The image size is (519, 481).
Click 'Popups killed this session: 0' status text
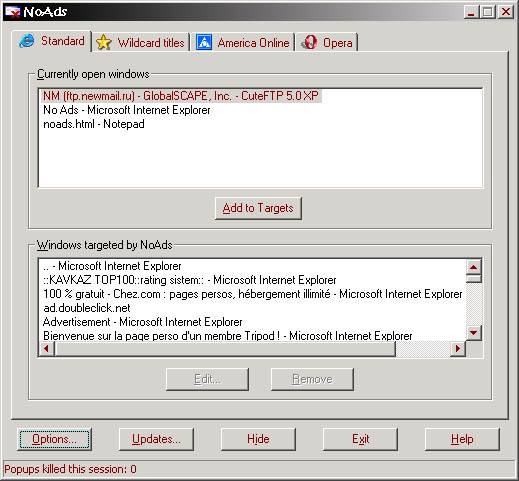(x=70, y=469)
